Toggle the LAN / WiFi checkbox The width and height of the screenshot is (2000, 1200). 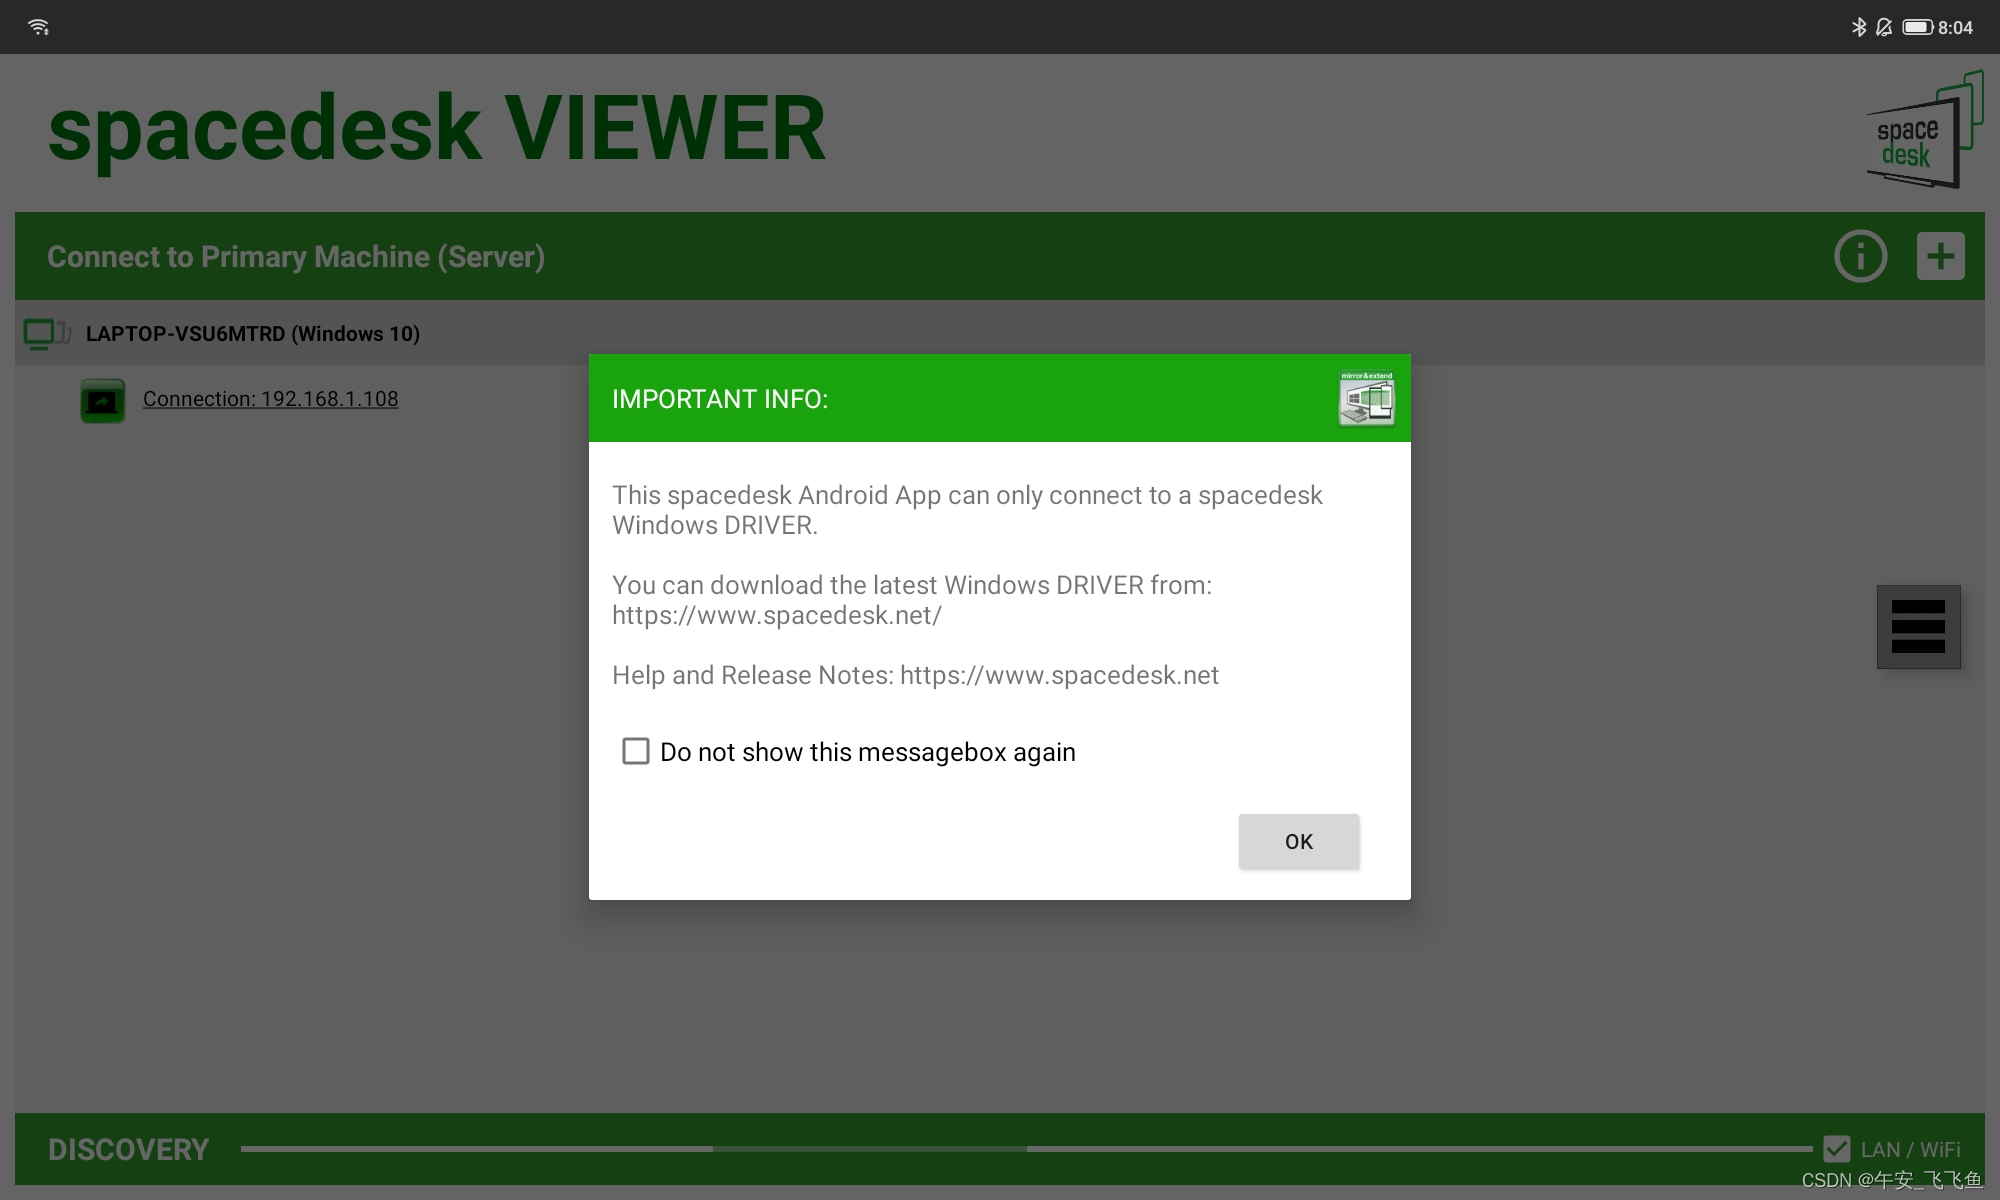(x=1836, y=1149)
